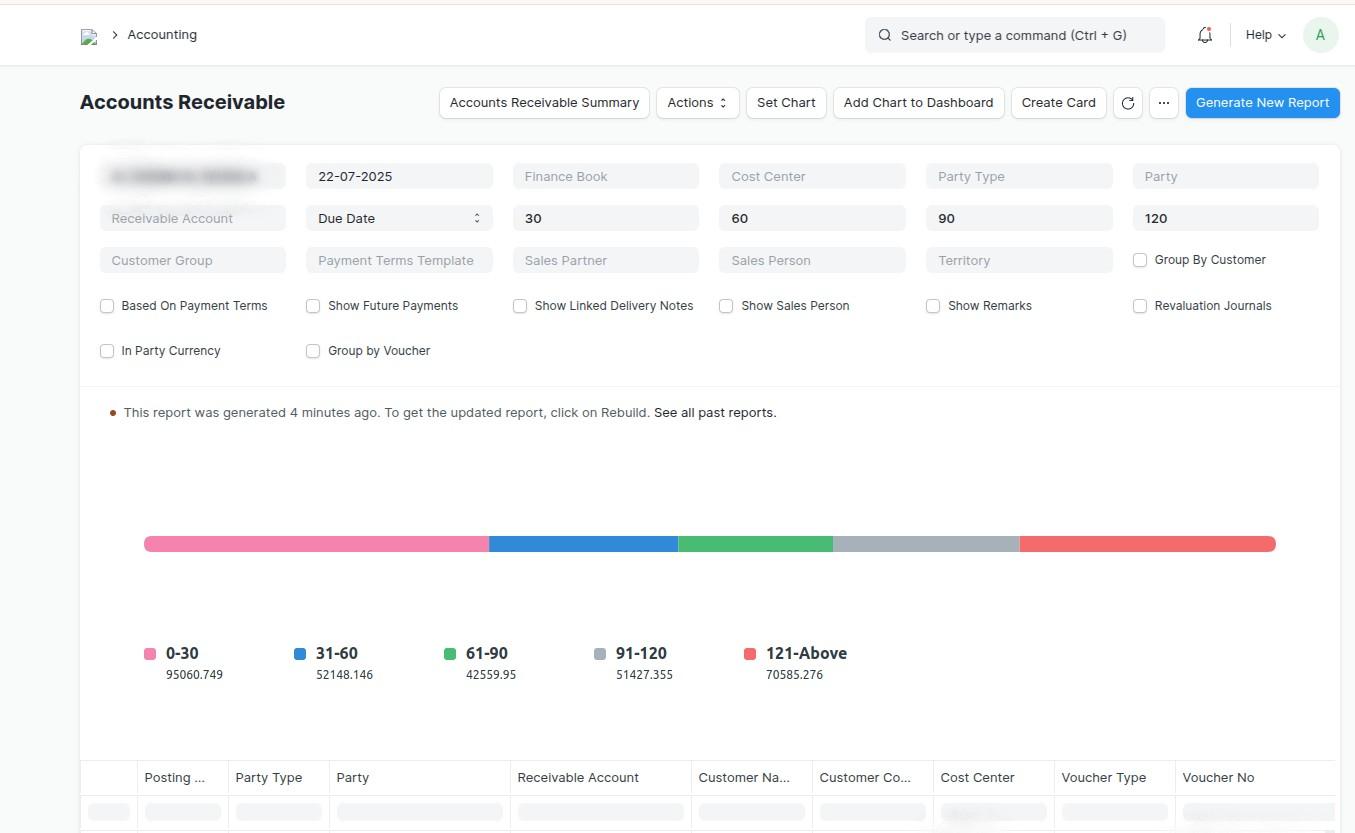Screen dimensions: 1355x833
Task: Open the Help dropdown menu
Action: (x=1264, y=34)
